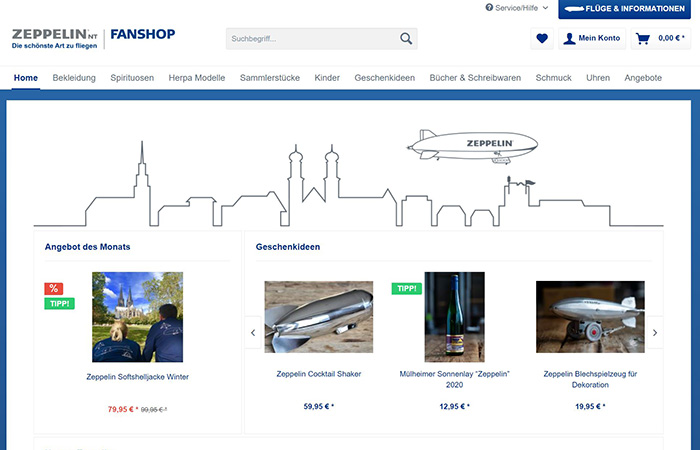Open the Schmuck category
Image resolution: width=700 pixels, height=450 pixels.
554,78
